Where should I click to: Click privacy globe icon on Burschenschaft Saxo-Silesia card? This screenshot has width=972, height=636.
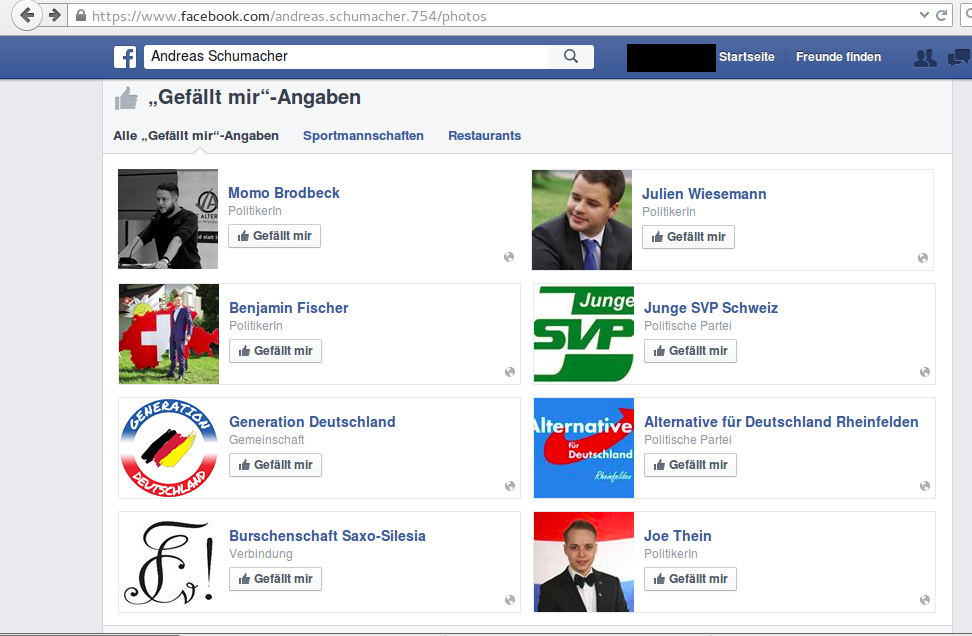[510, 600]
